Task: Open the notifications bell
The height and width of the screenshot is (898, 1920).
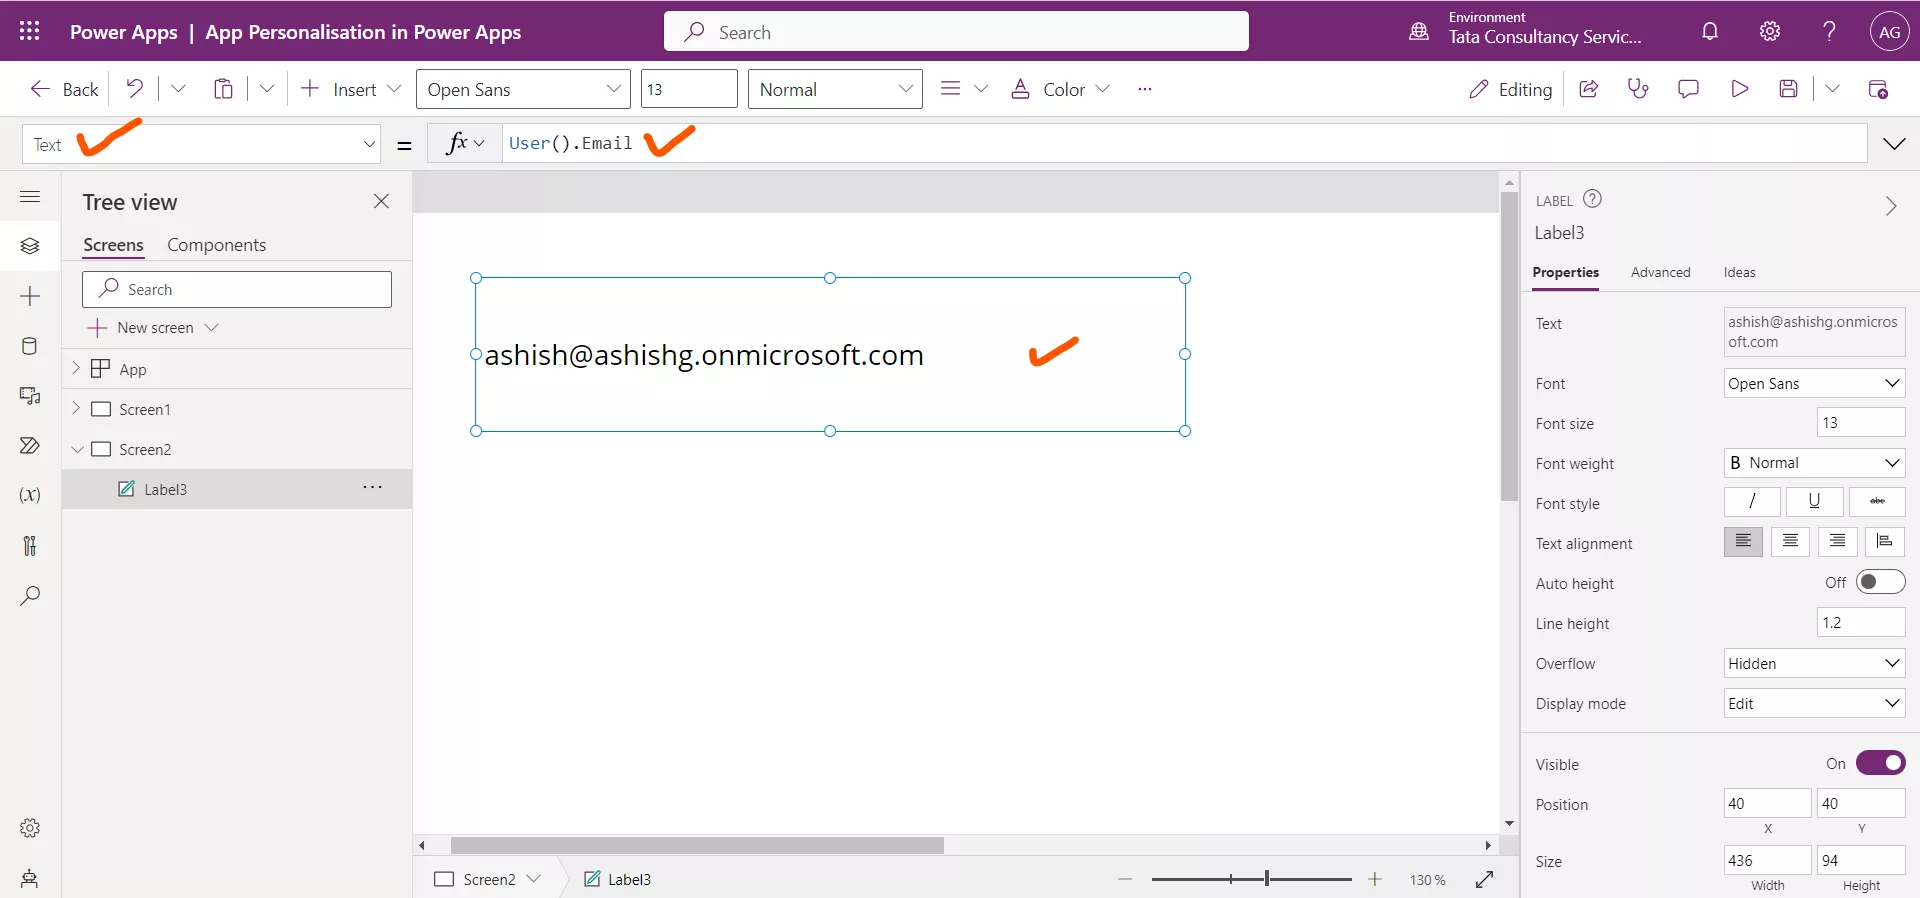Action: [1710, 31]
